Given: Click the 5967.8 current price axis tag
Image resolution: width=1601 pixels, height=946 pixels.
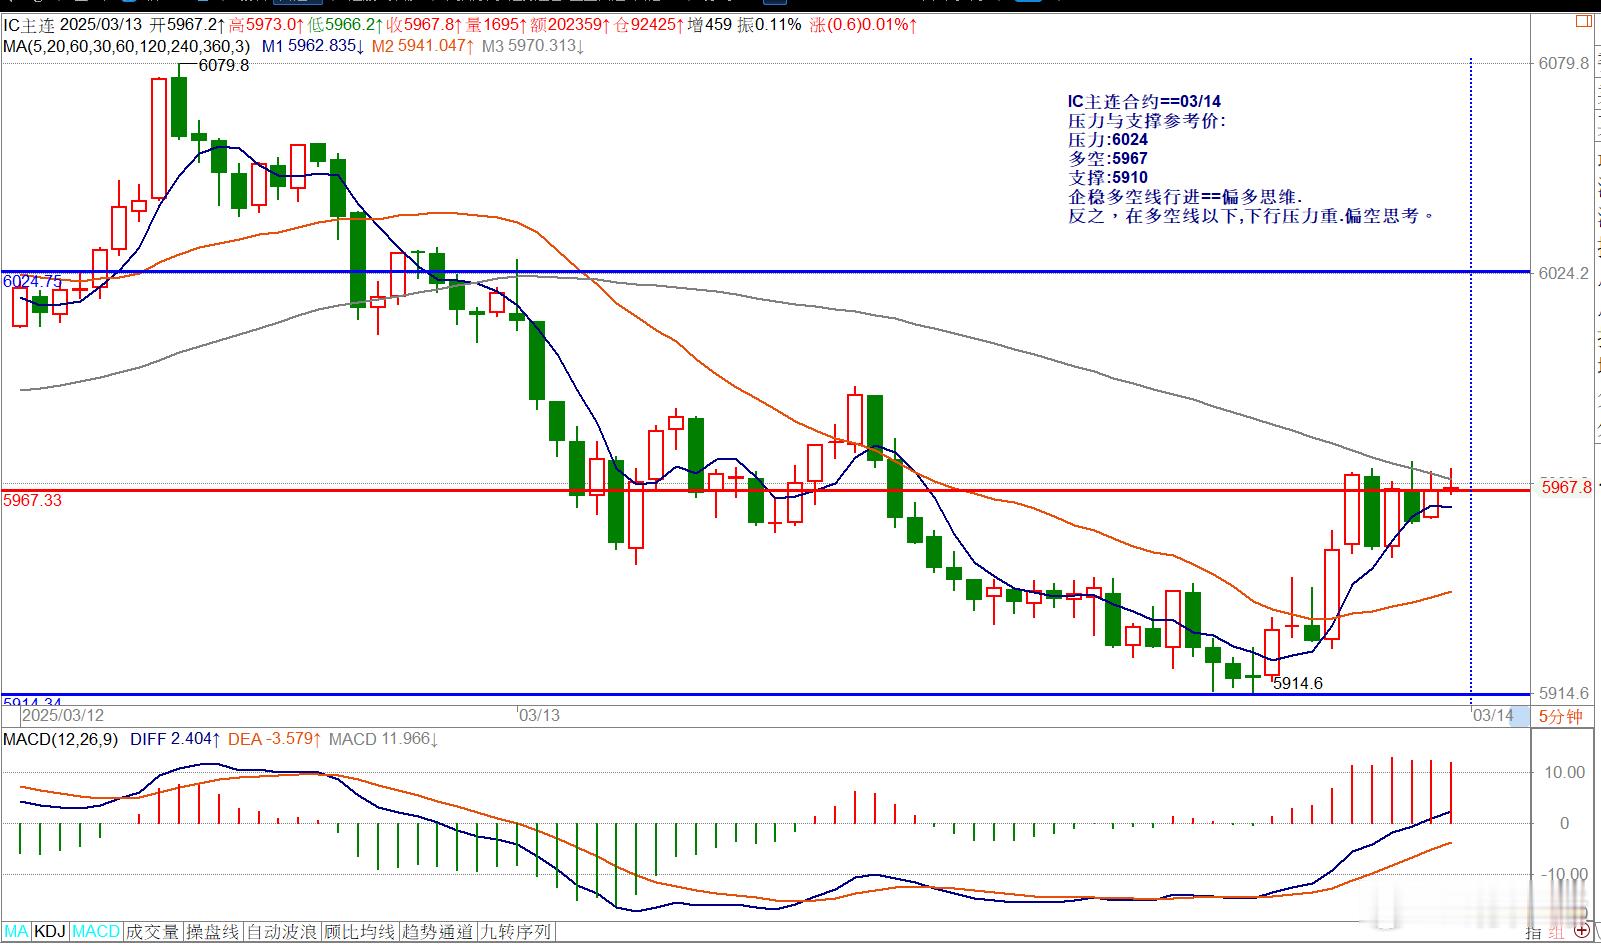Looking at the screenshot, I should tap(1566, 487).
